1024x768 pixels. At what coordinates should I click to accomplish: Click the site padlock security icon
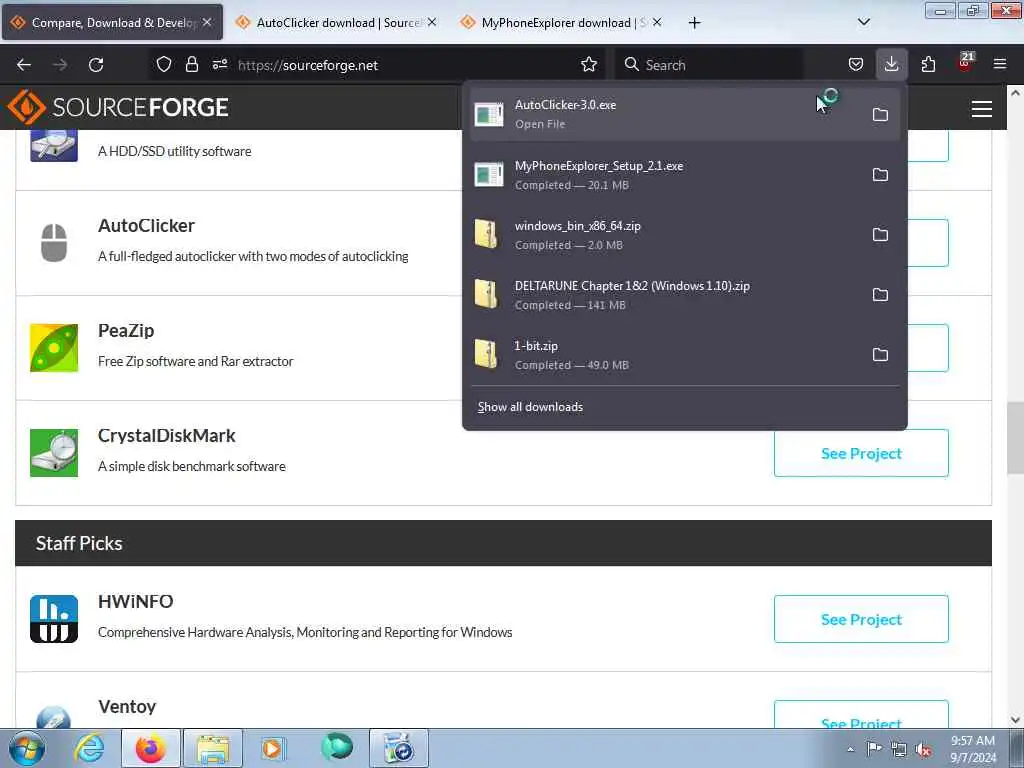(x=191, y=64)
